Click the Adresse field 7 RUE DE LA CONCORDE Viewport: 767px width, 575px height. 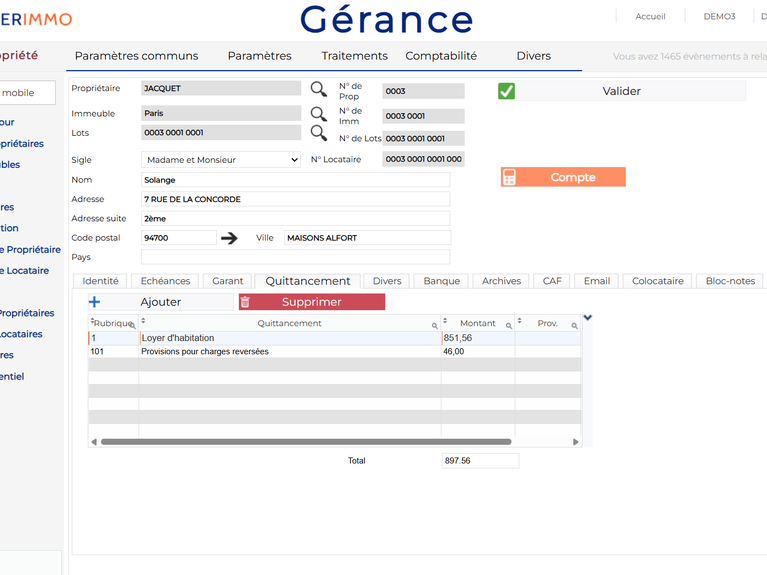click(295, 199)
